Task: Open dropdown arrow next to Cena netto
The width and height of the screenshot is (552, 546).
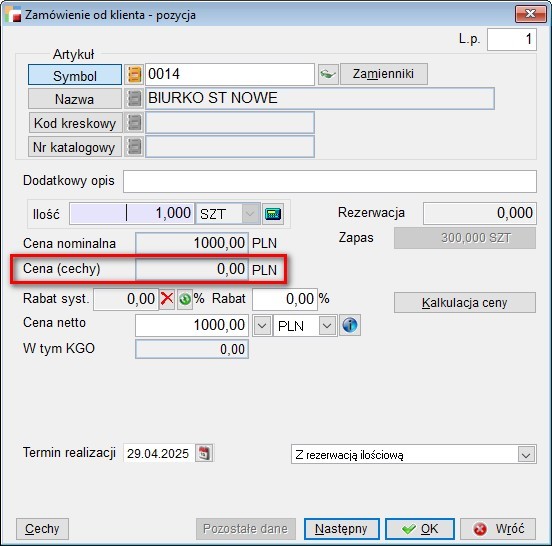Action: pos(262,326)
